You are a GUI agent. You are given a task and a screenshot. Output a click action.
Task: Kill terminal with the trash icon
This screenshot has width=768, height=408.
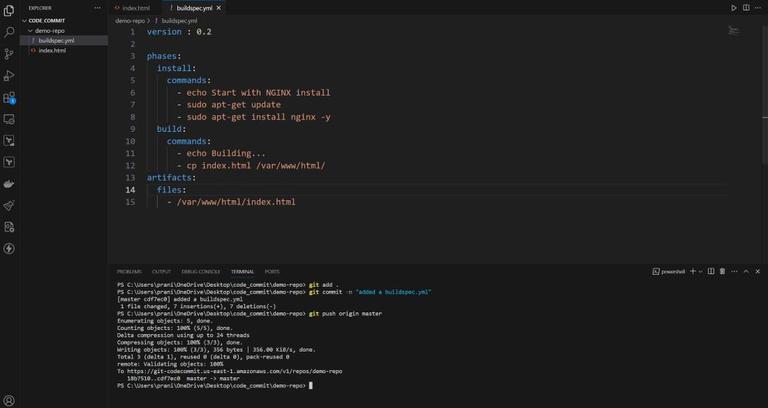(722, 271)
